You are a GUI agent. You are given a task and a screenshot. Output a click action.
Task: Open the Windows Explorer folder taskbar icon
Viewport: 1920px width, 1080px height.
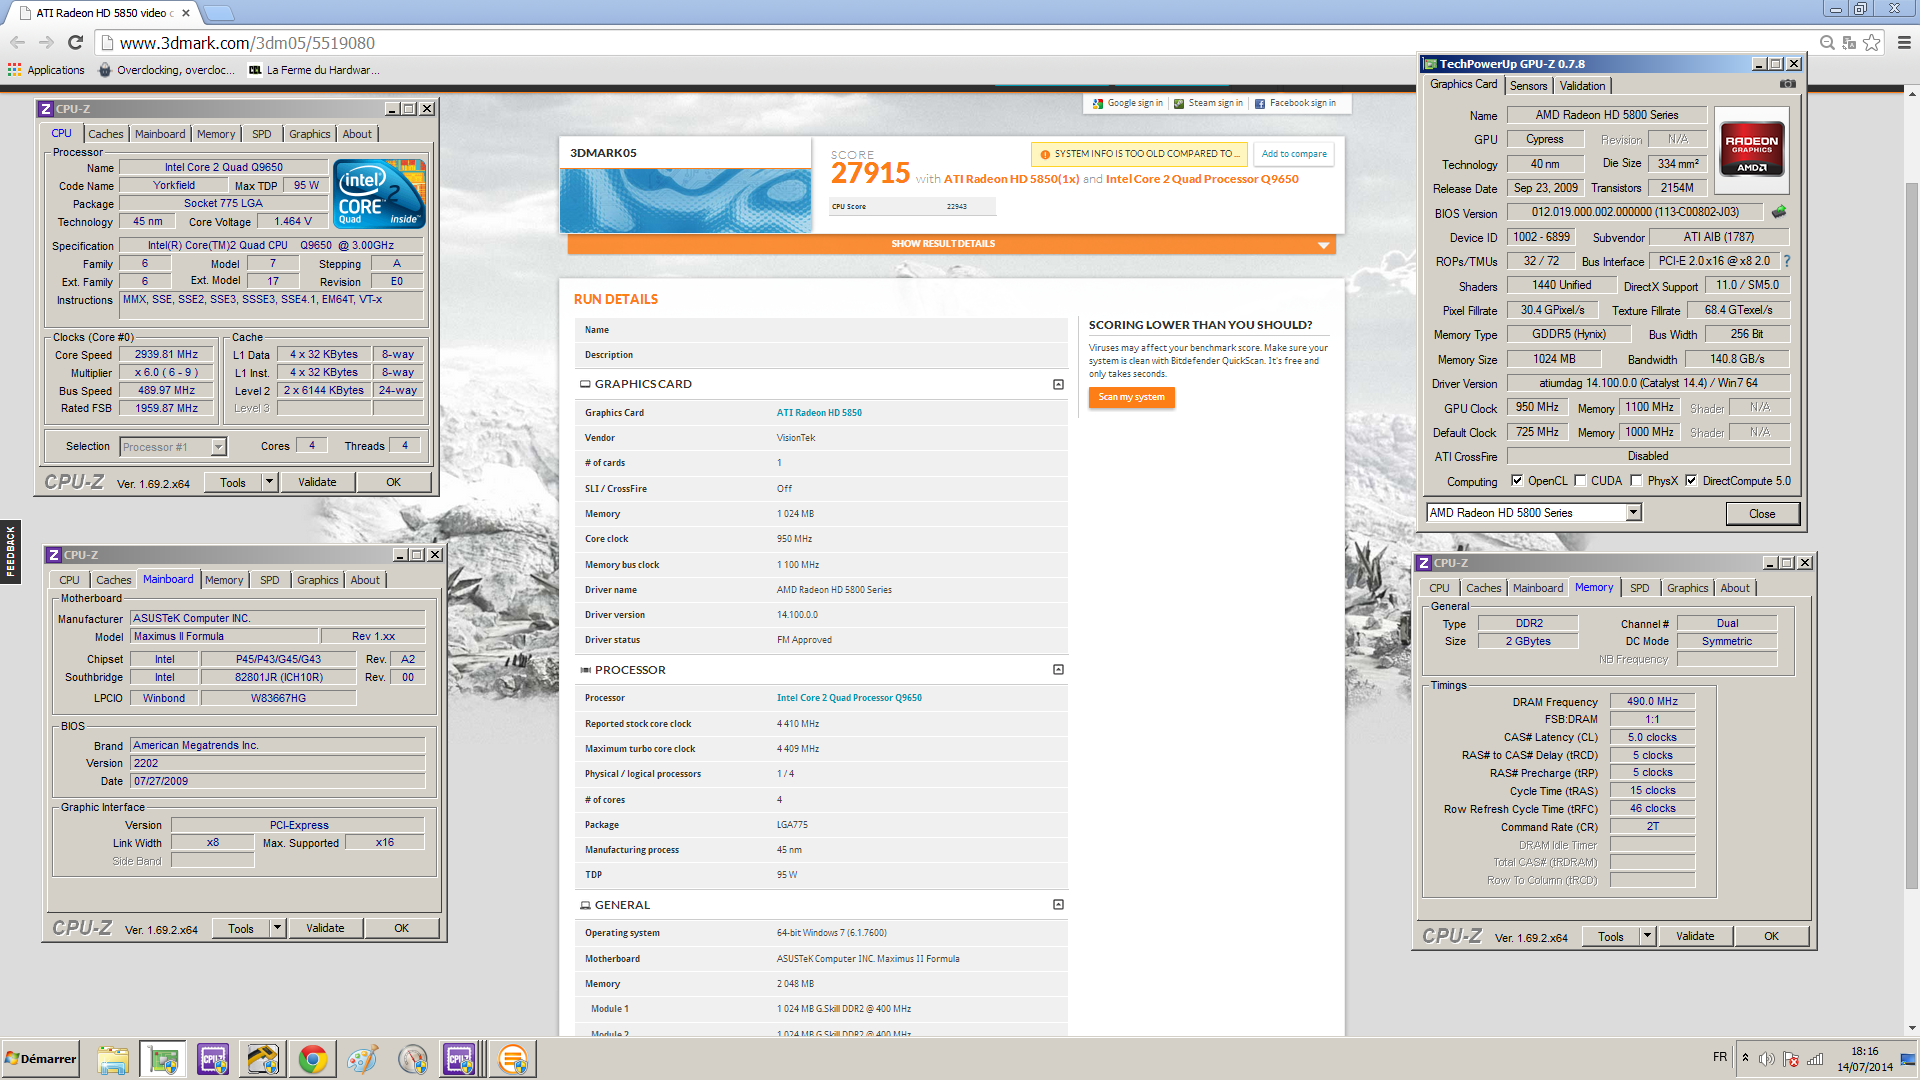pos(113,1059)
